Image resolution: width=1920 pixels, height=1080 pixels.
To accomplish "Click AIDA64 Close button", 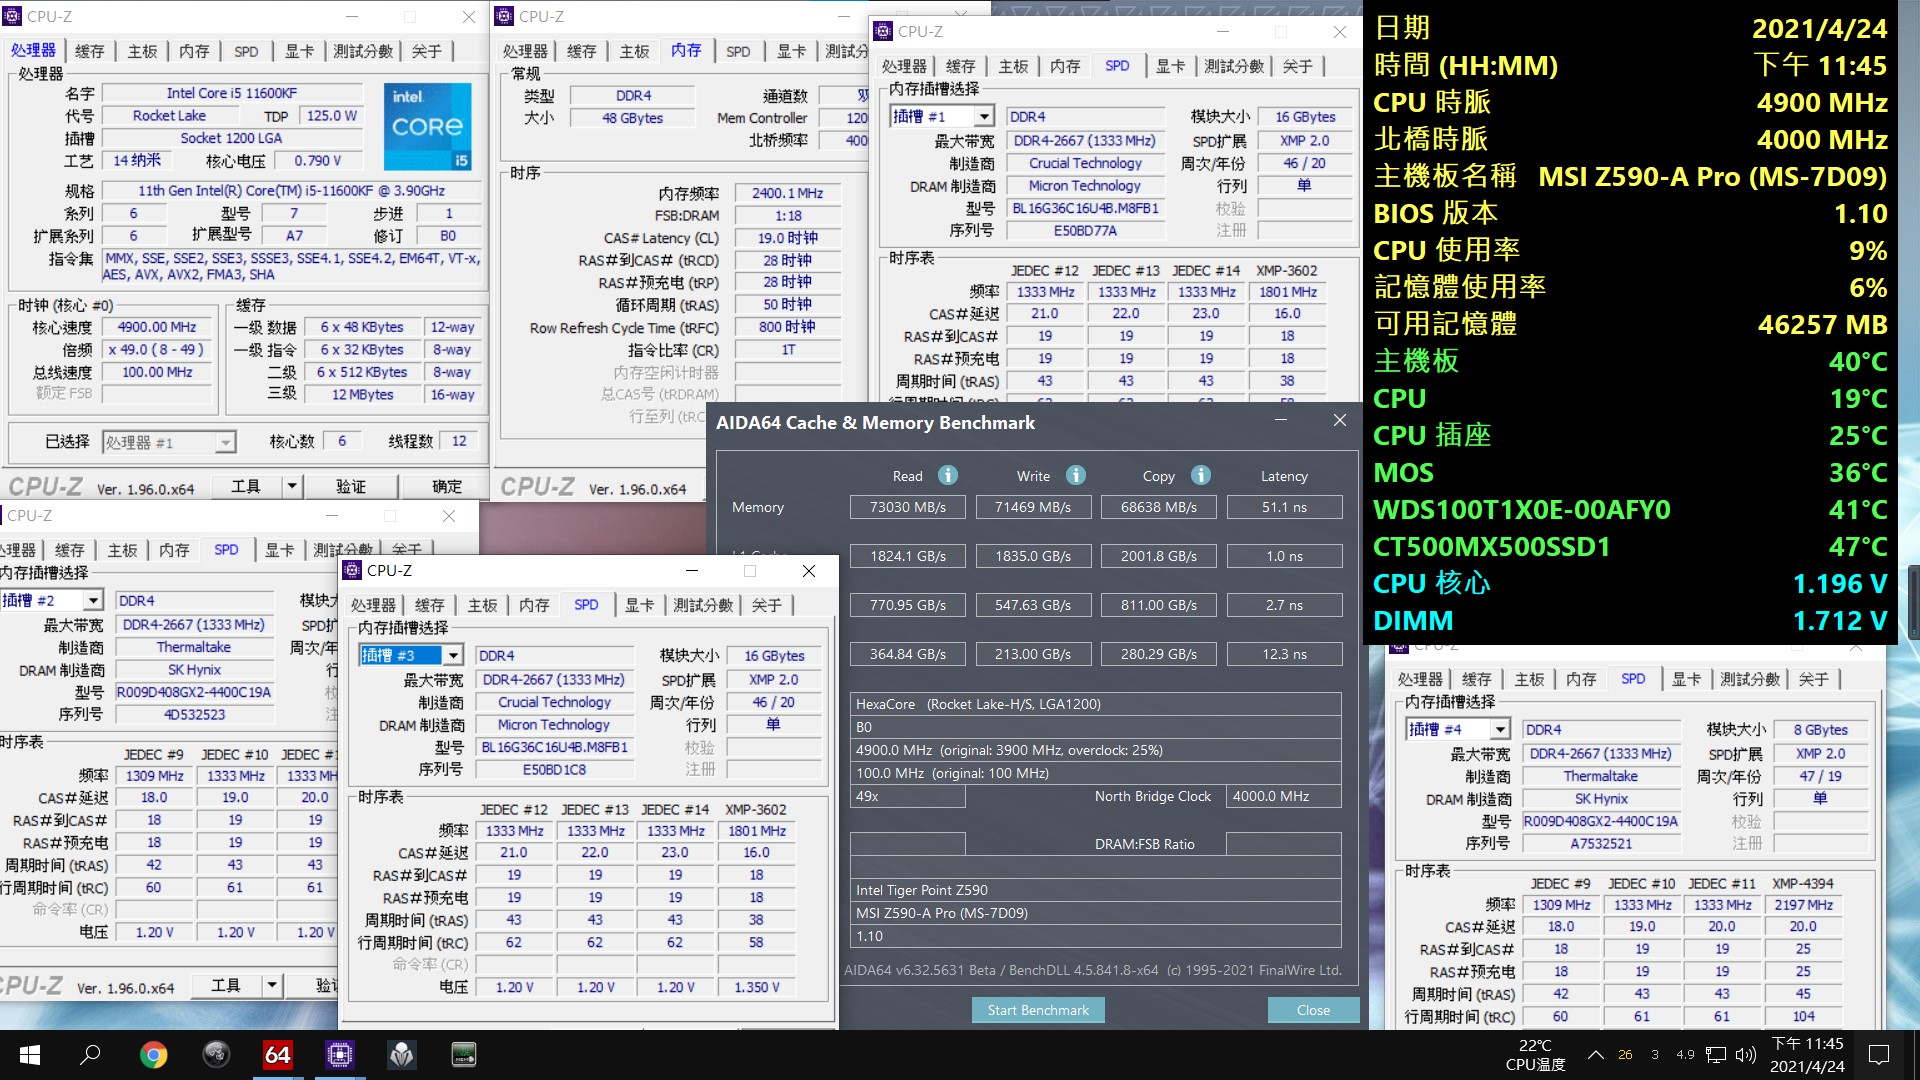I will [1313, 1010].
